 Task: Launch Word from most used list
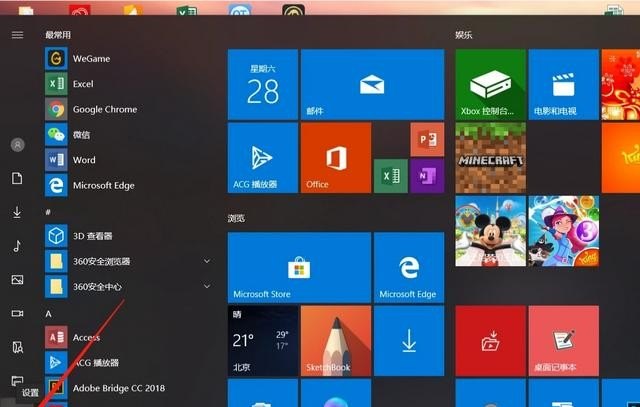(129, 160)
